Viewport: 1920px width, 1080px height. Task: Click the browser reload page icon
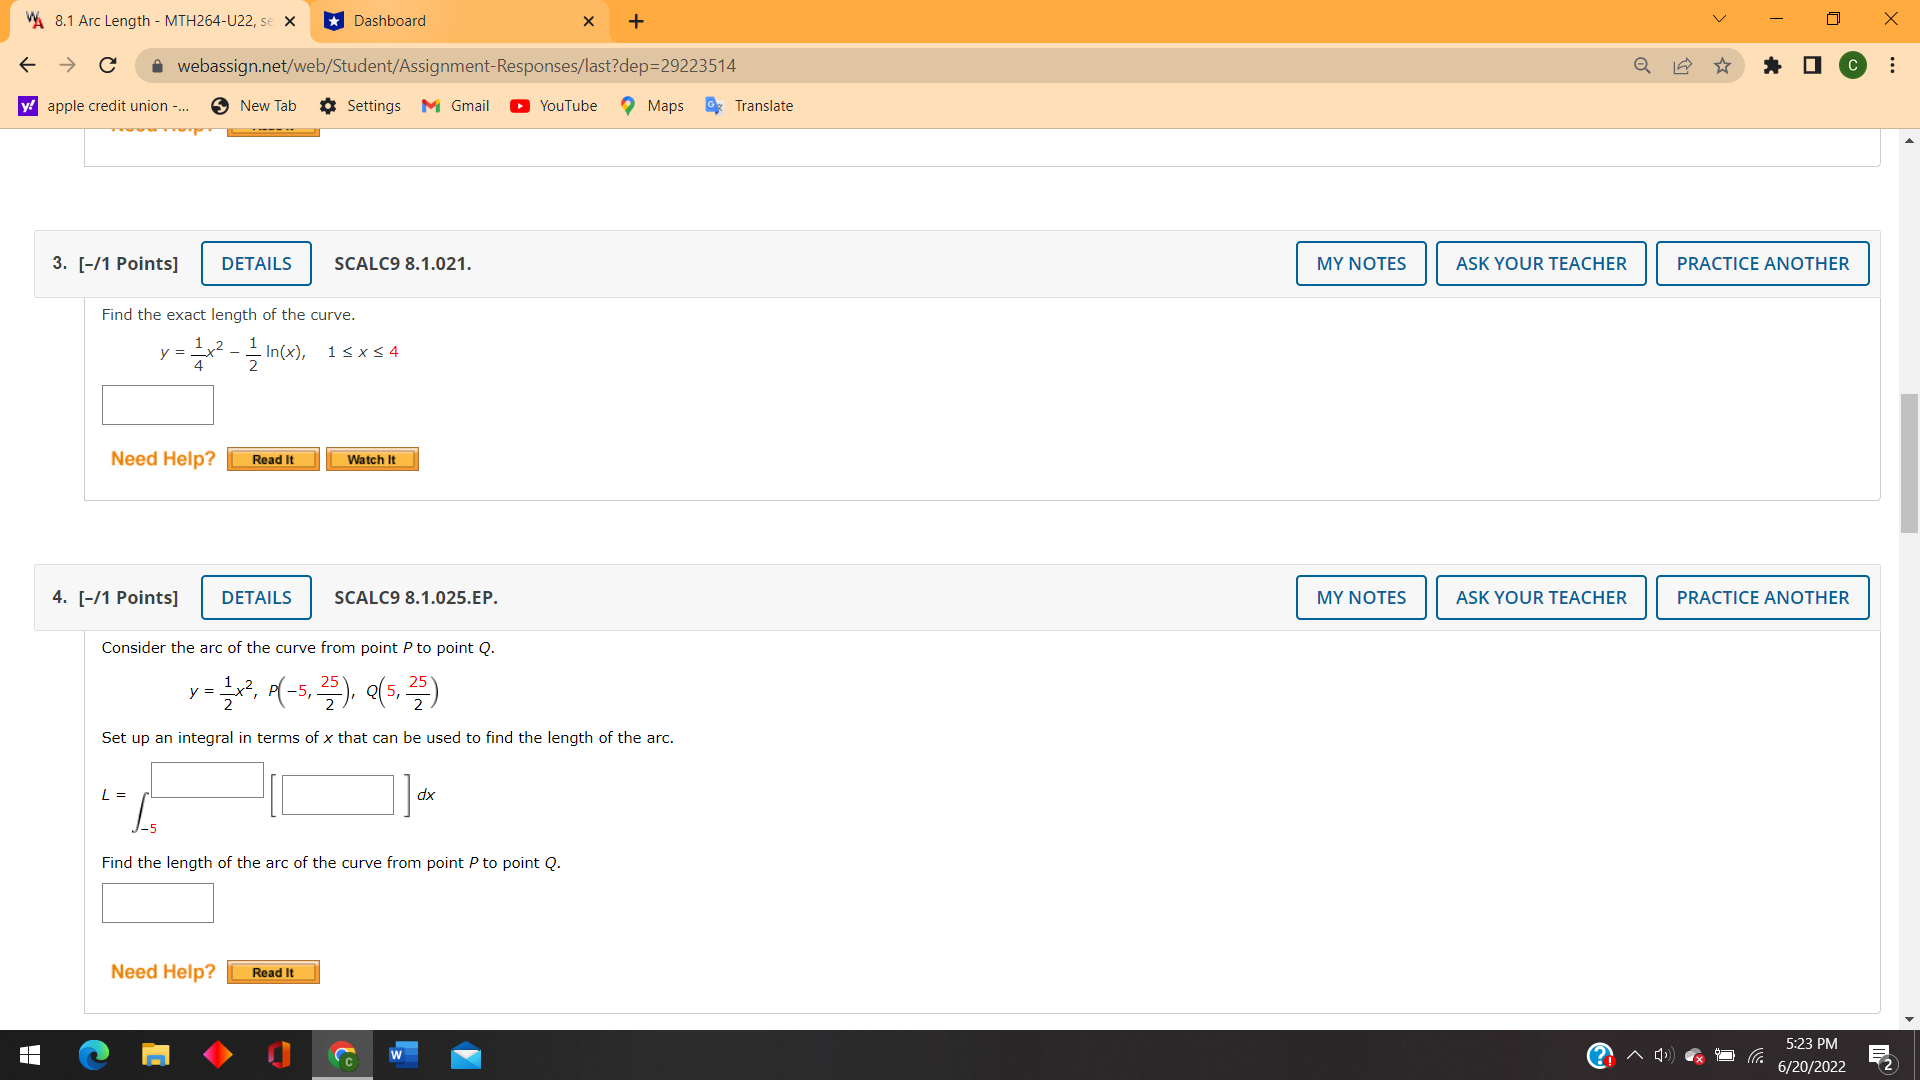[x=108, y=65]
